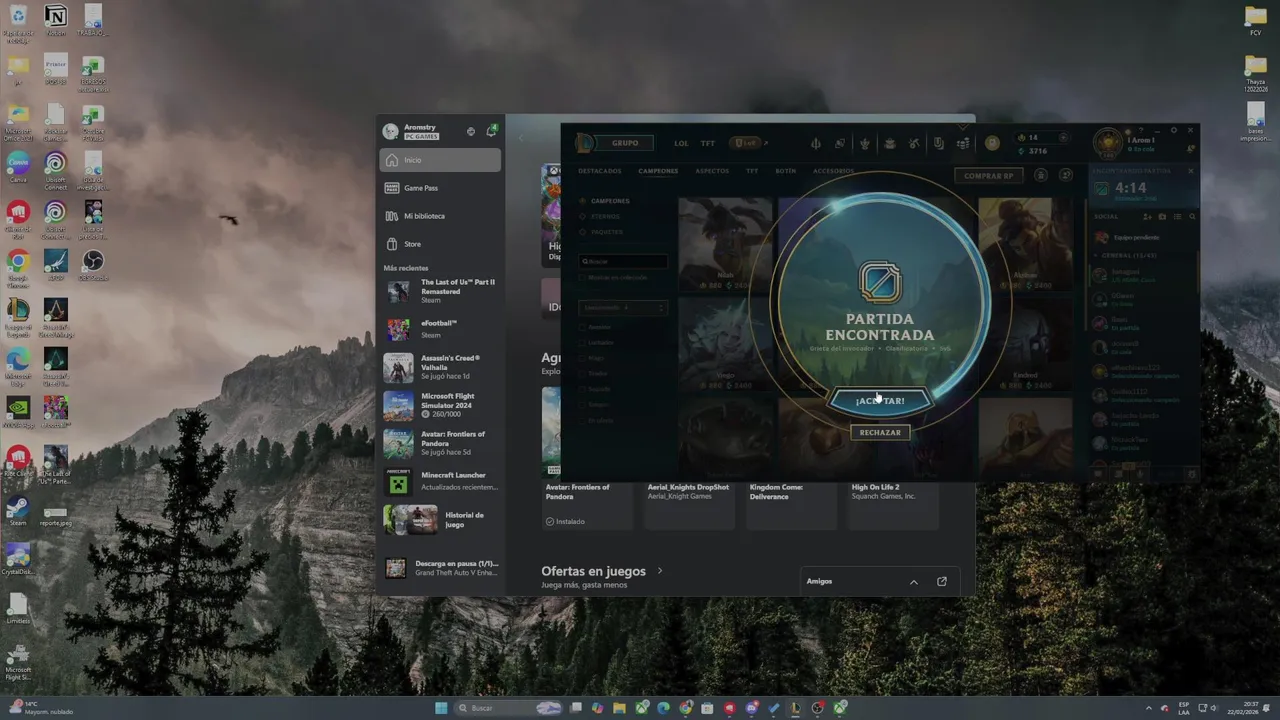
Task: Select Viego champion card in store
Action: point(726,345)
